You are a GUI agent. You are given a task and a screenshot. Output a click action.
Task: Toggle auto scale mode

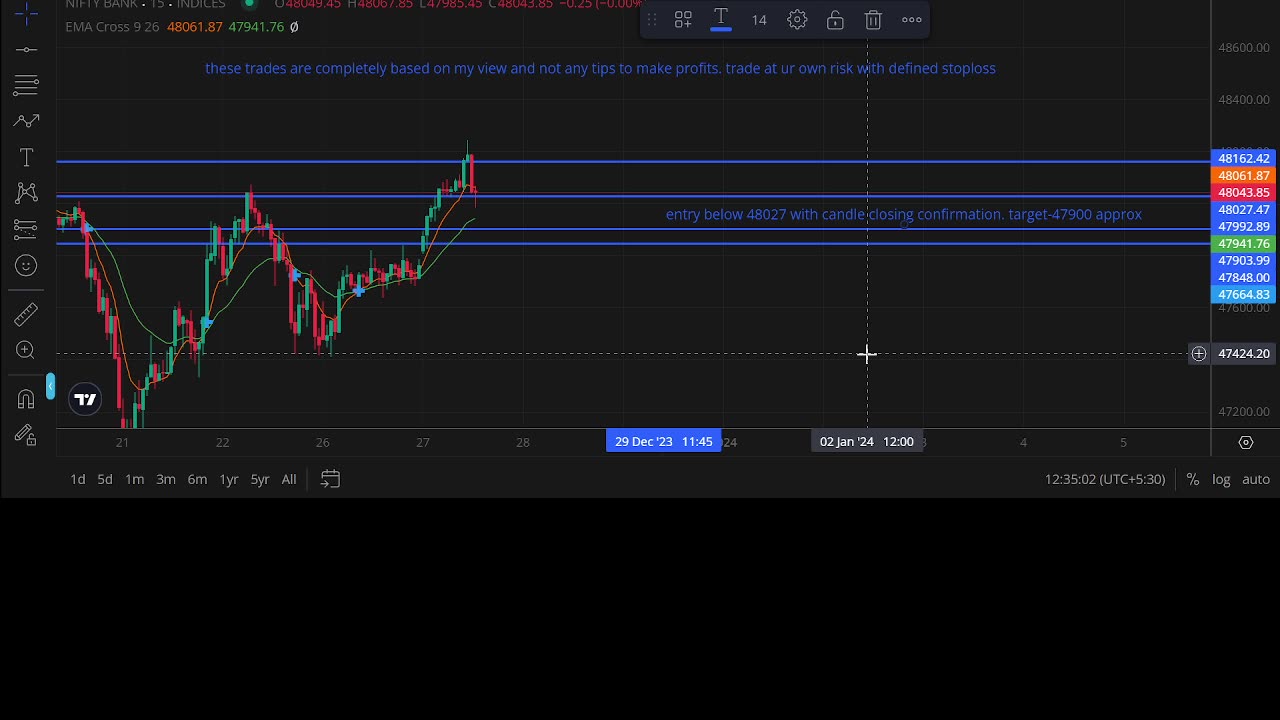tap(1256, 479)
